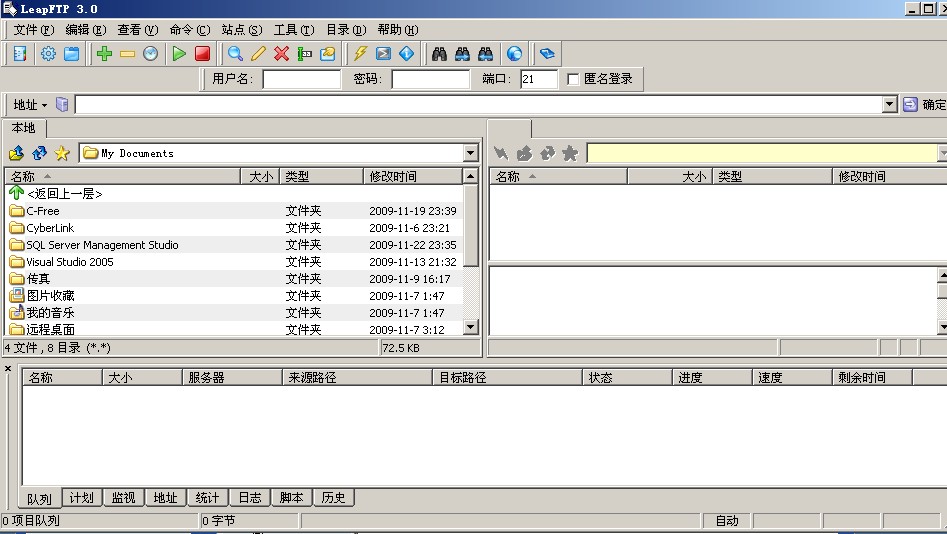Click the red X delete icon
Image resolution: width=947 pixels, height=534 pixels.
point(281,54)
